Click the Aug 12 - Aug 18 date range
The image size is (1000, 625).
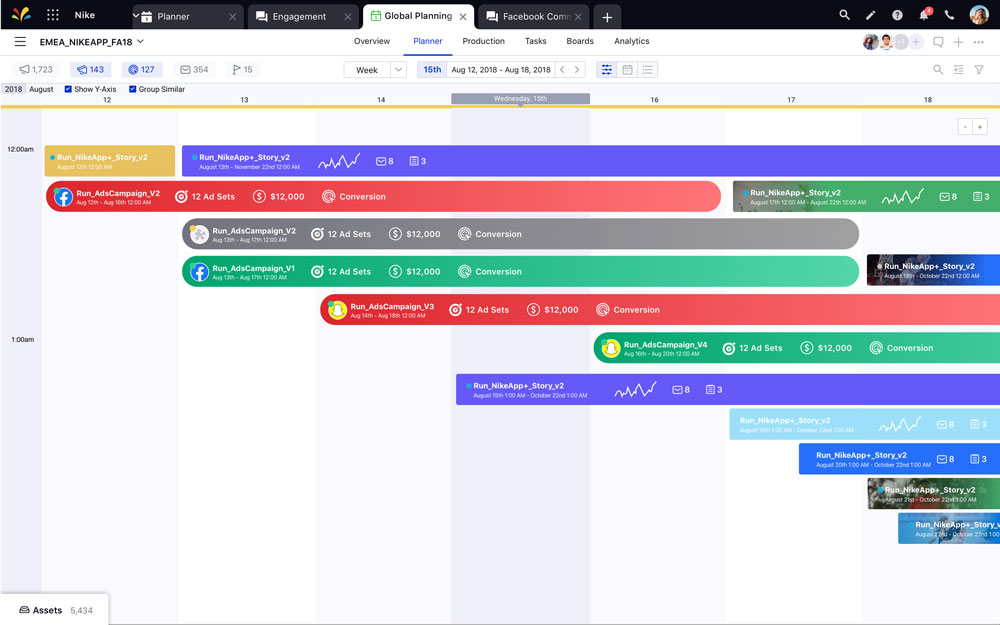coord(501,70)
